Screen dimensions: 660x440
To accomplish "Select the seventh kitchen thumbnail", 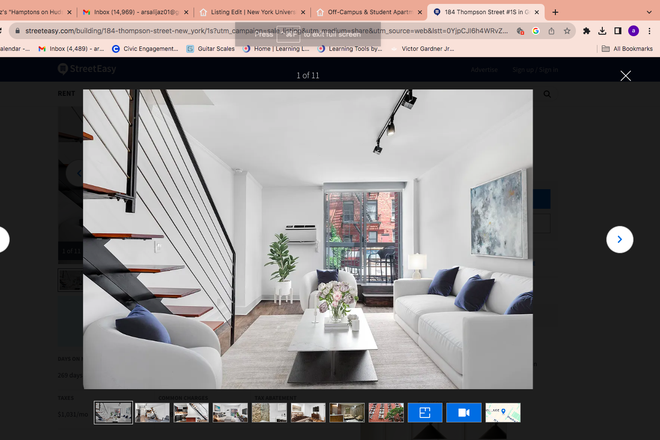I will tap(347, 413).
